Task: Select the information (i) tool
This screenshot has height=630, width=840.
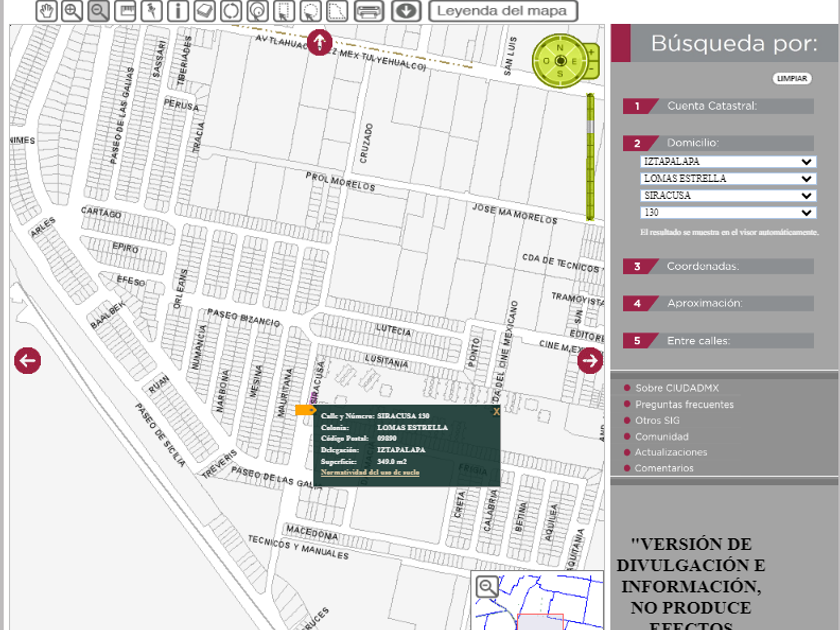Action: (x=178, y=11)
